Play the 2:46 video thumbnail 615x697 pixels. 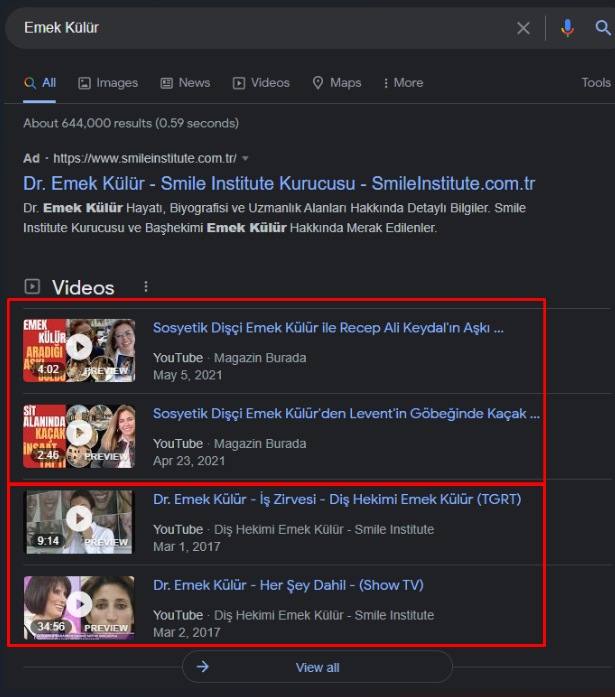79,436
